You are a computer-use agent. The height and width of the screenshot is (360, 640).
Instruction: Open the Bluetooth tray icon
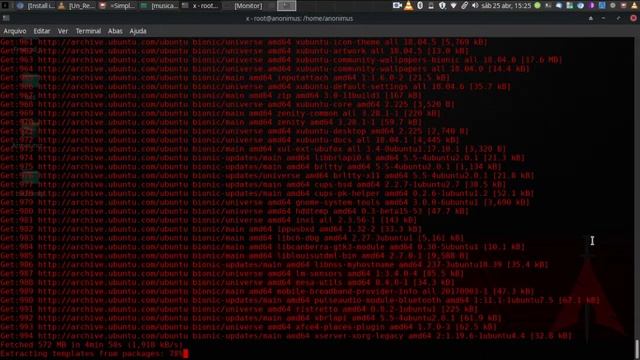coord(420,5)
